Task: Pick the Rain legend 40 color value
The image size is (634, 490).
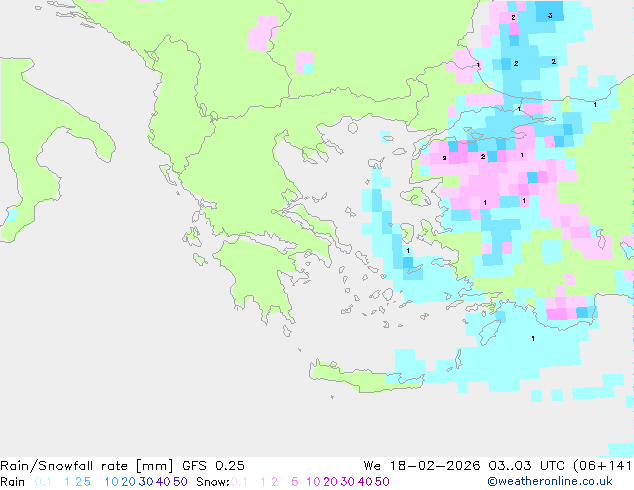Action: click(163, 482)
